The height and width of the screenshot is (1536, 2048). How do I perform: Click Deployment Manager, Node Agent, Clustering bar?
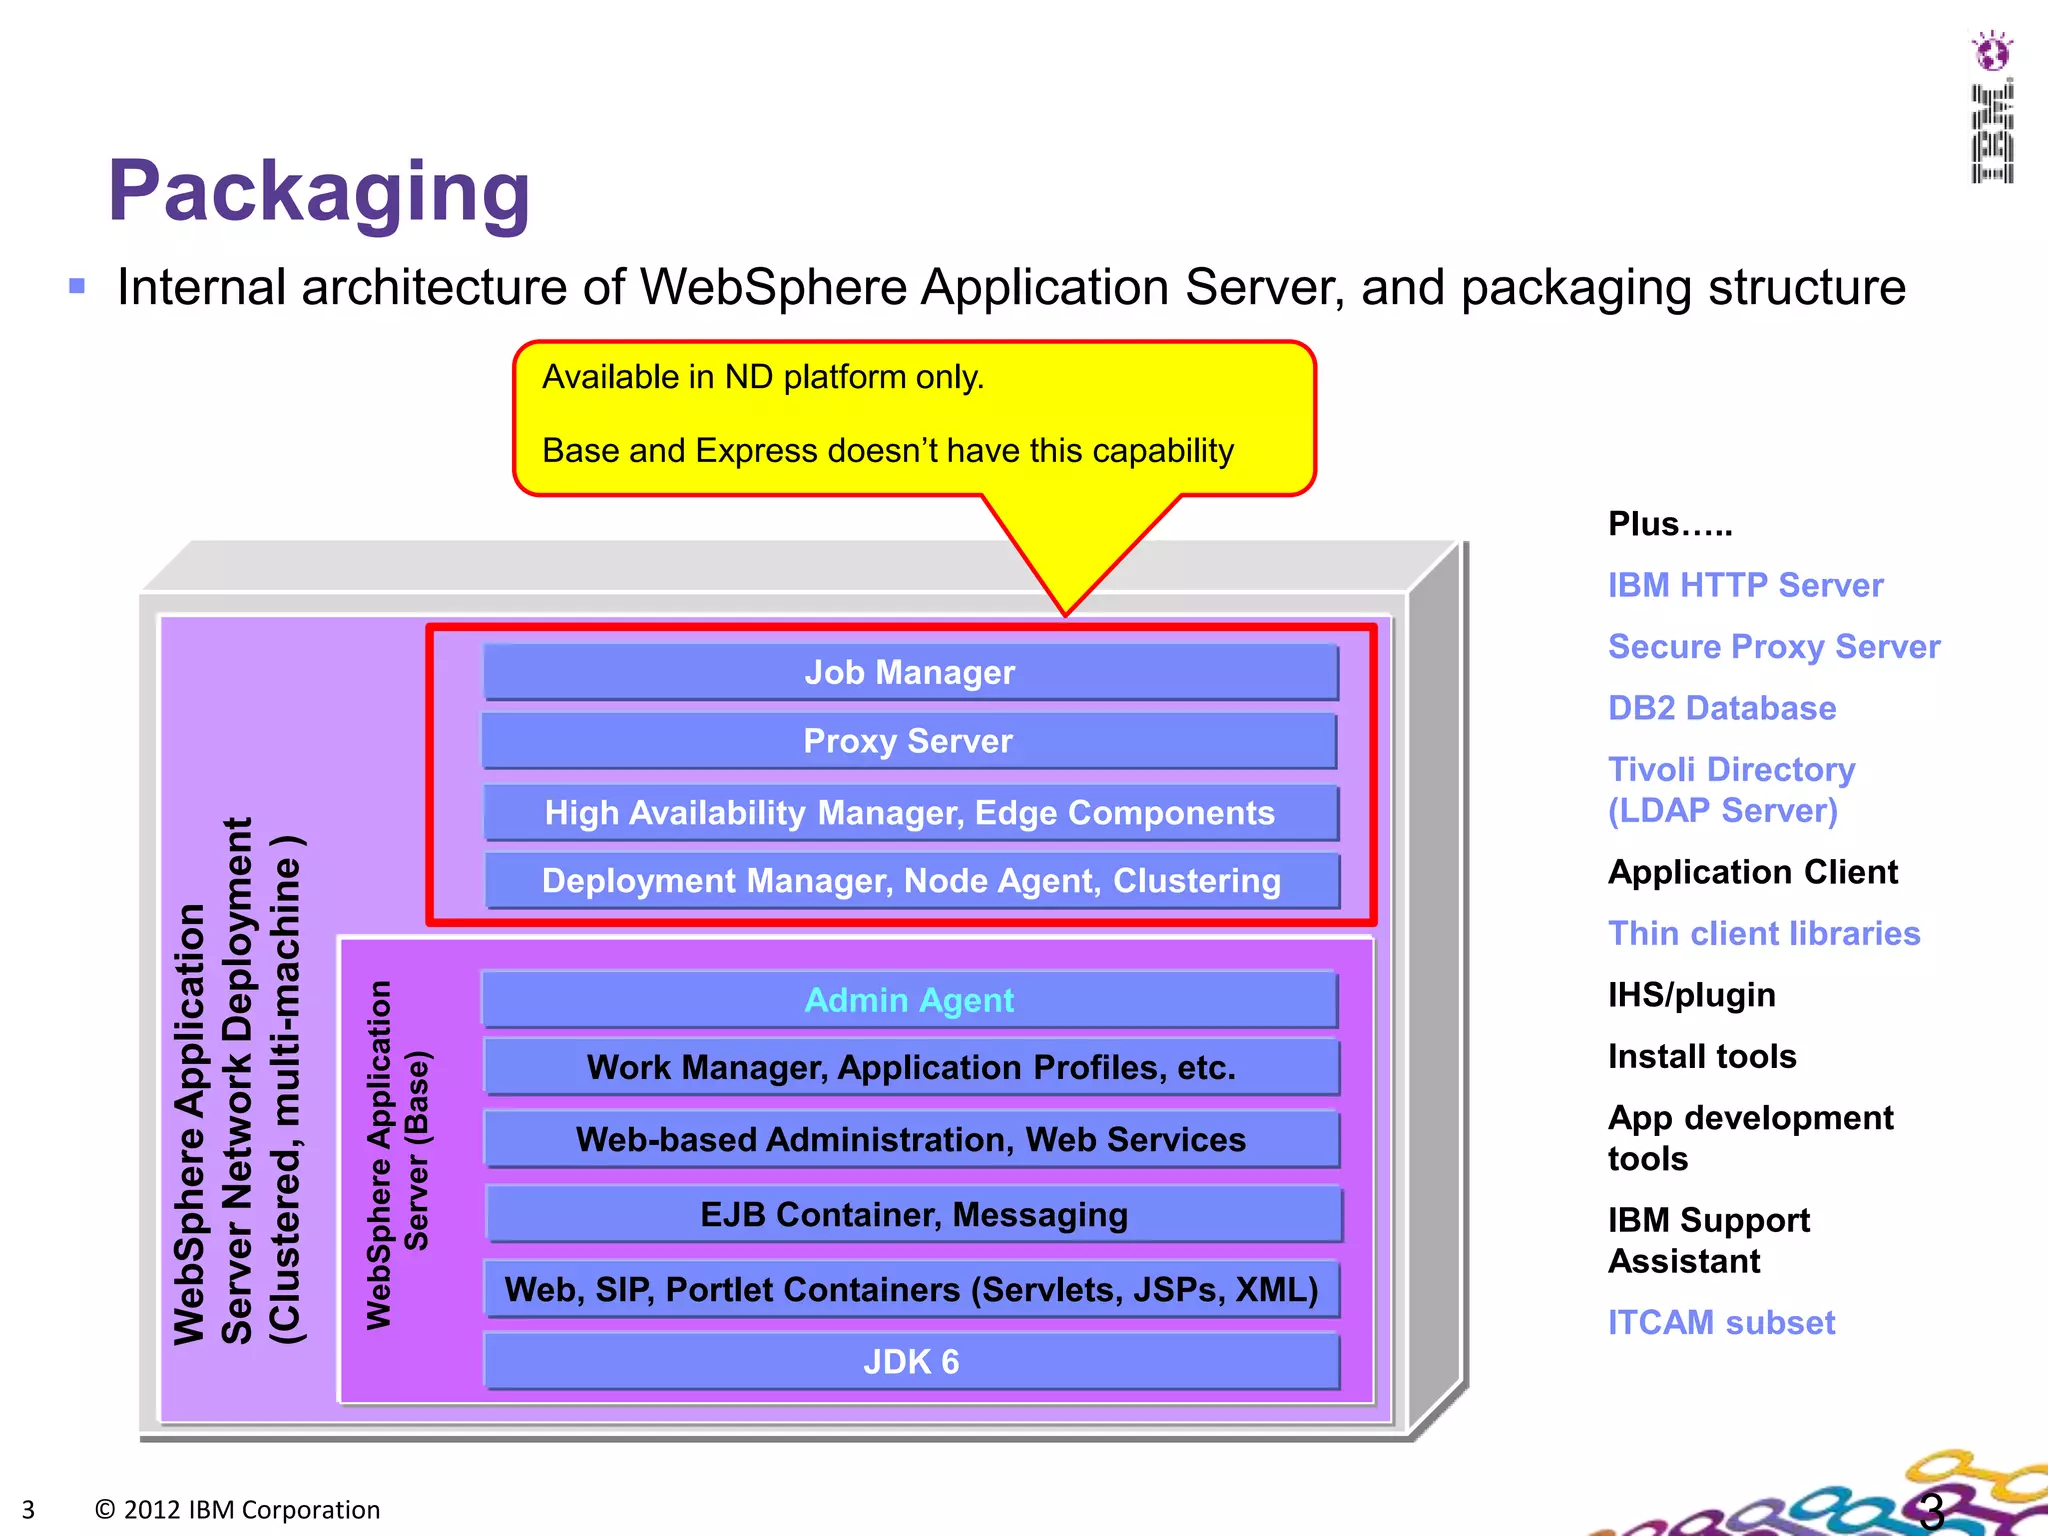(911, 880)
